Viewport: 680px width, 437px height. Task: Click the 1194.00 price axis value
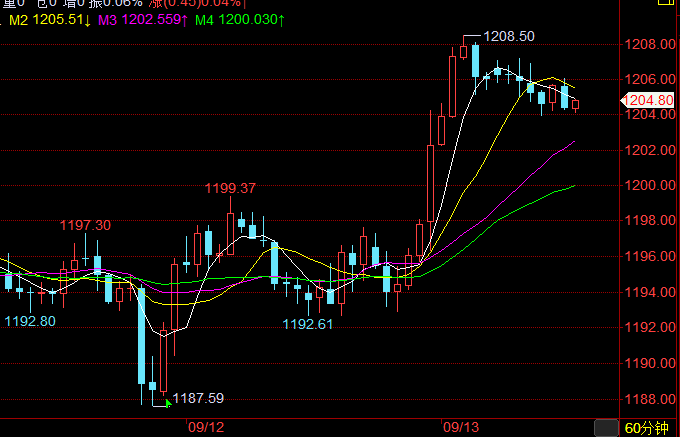[x=650, y=292]
